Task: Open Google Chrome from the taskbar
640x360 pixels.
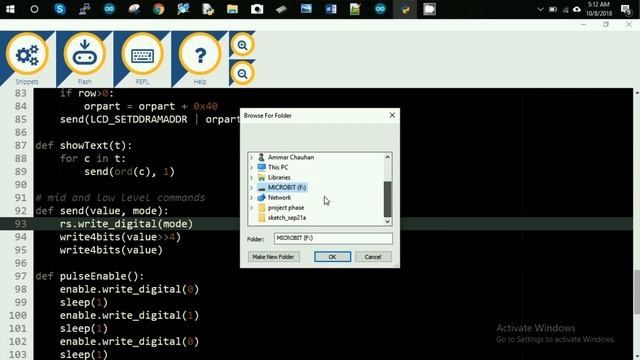Action: pyautogui.click(x=158, y=9)
